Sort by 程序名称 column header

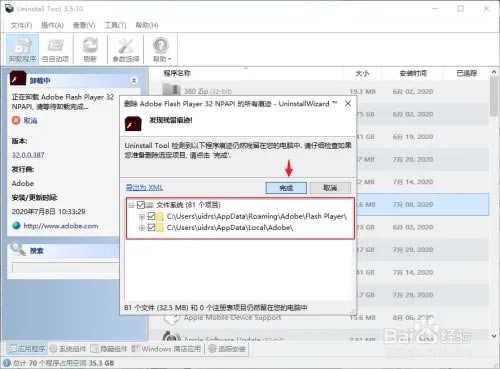tap(177, 73)
